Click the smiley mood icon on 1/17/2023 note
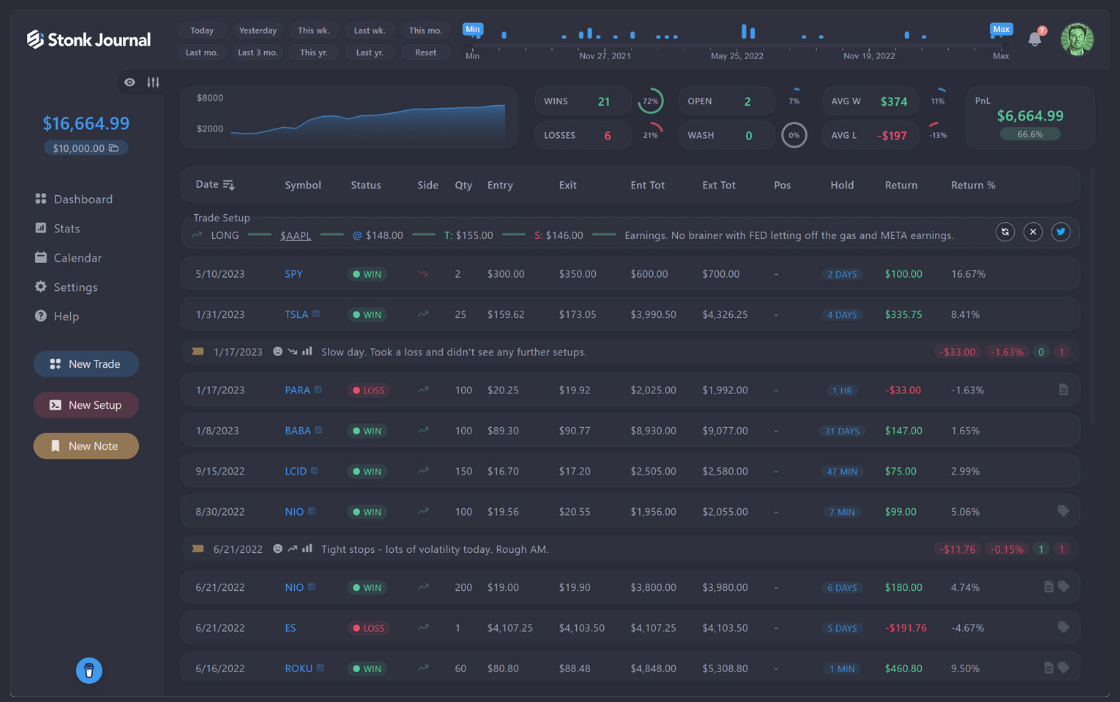Image resolution: width=1120 pixels, height=702 pixels. click(x=278, y=351)
